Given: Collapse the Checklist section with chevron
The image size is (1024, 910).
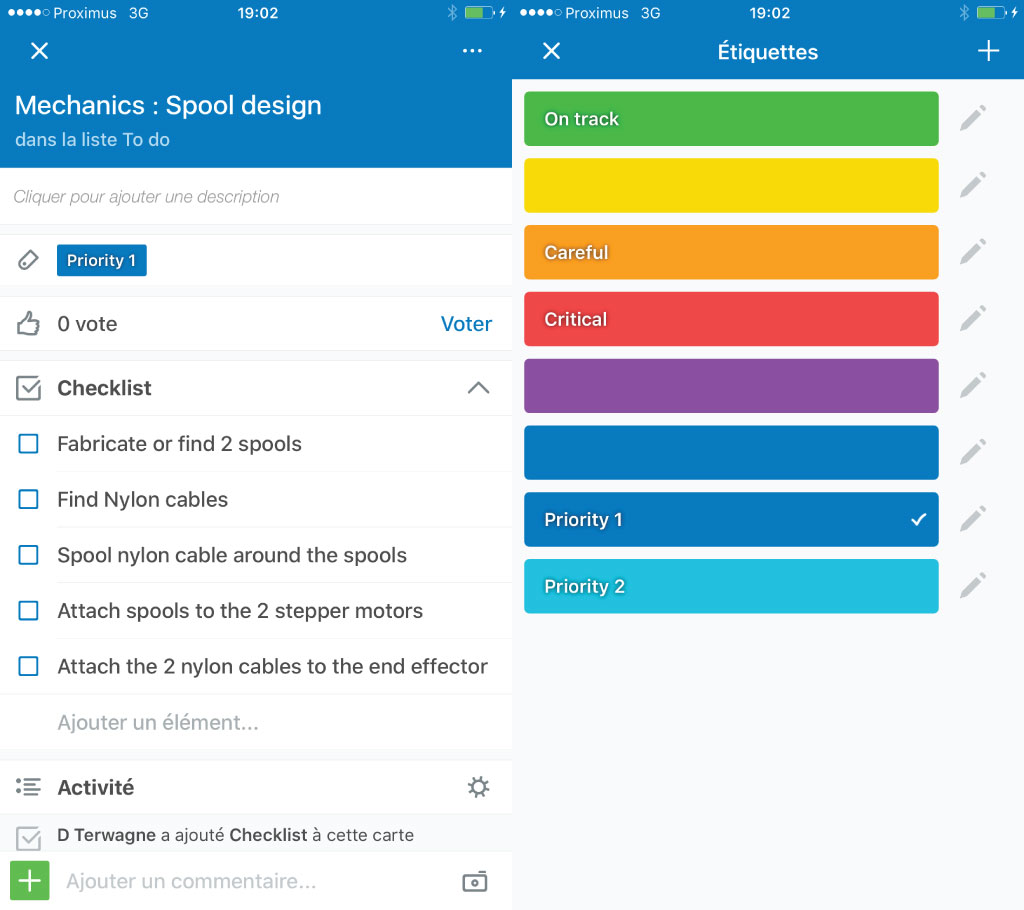Looking at the screenshot, I should click(x=479, y=388).
